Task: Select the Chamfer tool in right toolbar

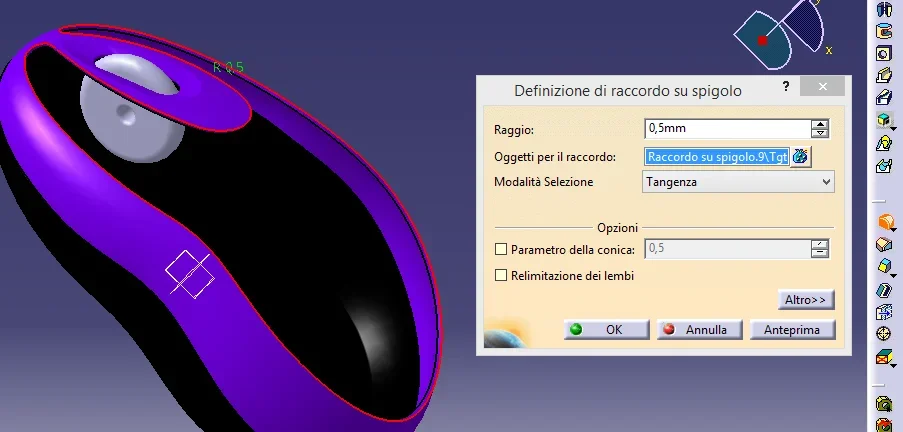Action: click(x=884, y=244)
